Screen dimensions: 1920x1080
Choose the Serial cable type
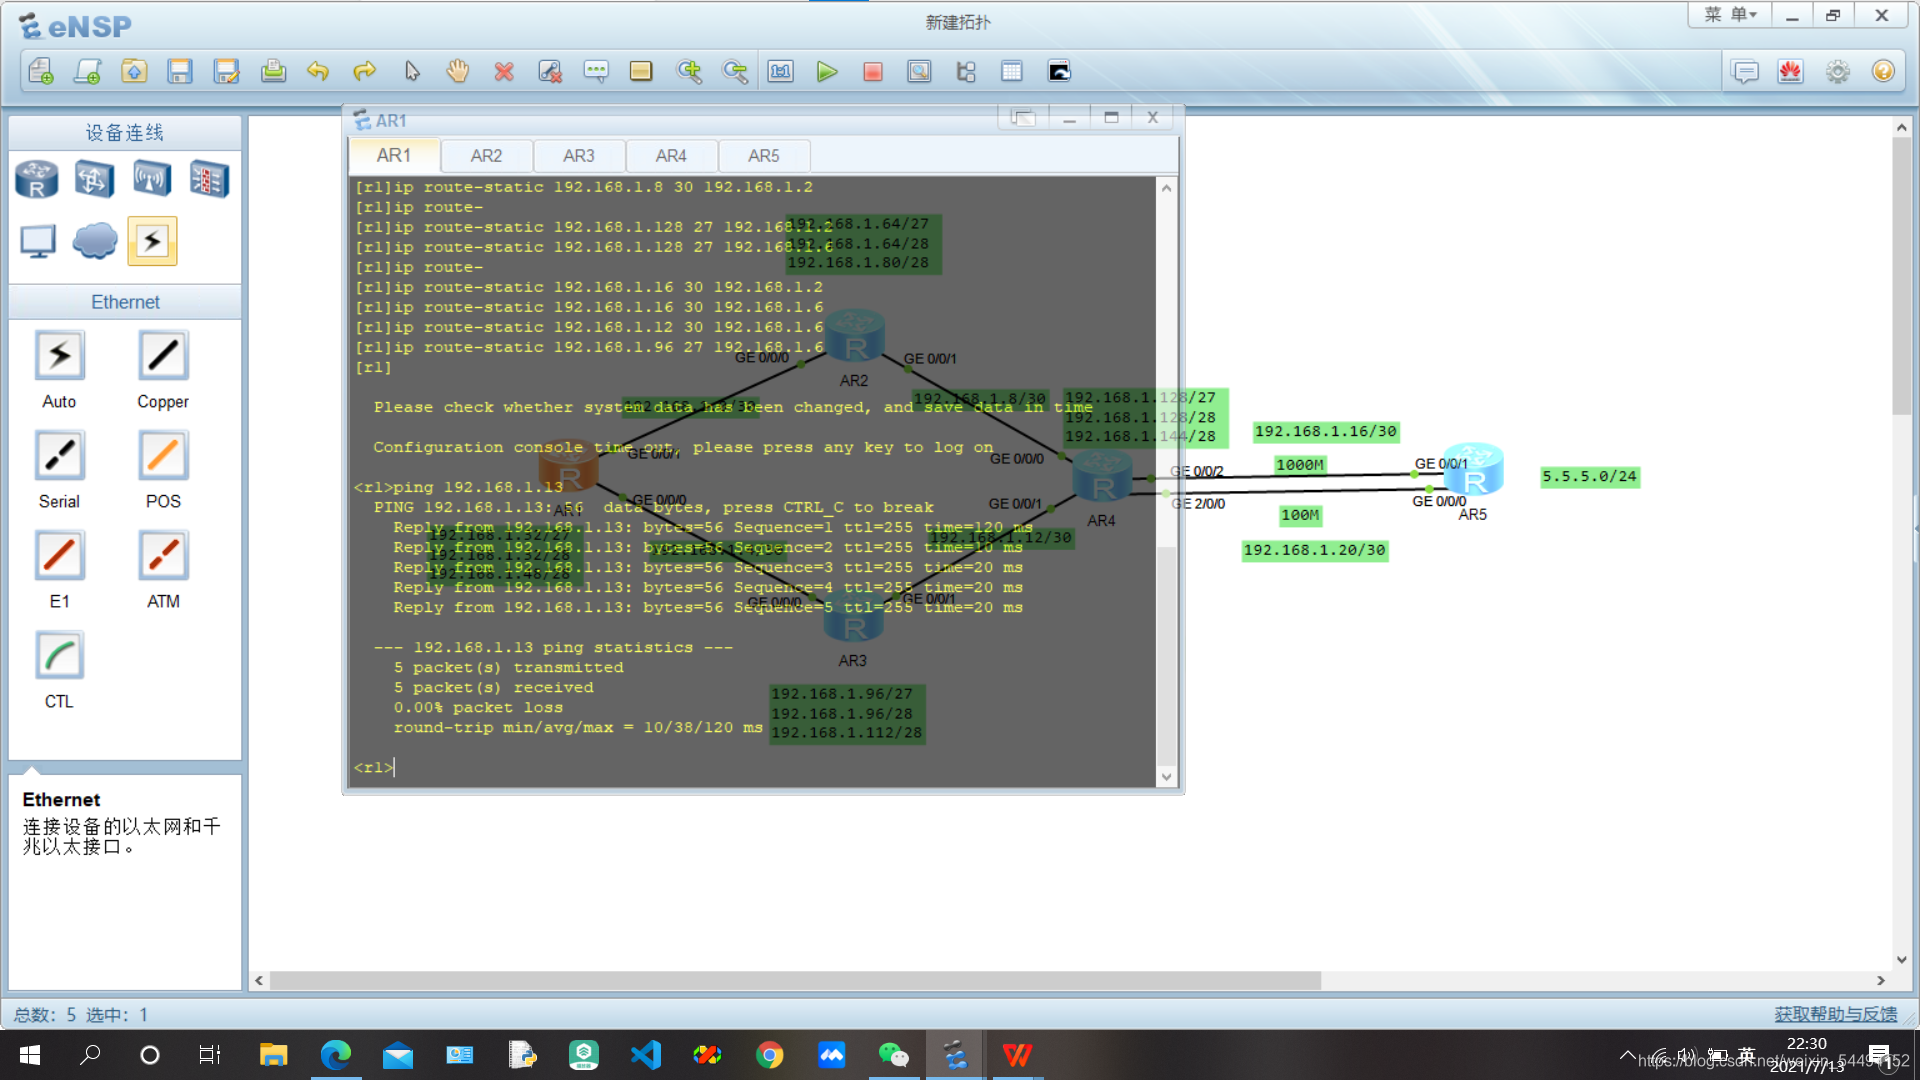click(59, 455)
